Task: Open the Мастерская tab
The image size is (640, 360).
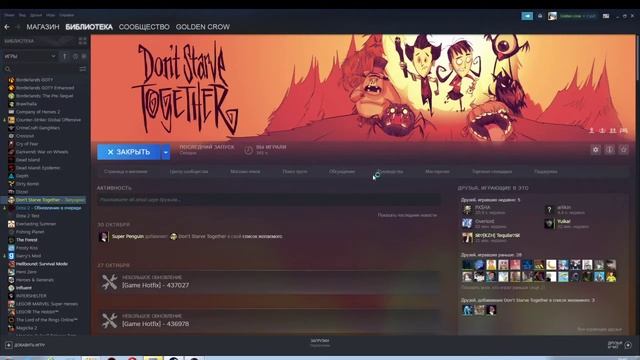Action: [438, 172]
